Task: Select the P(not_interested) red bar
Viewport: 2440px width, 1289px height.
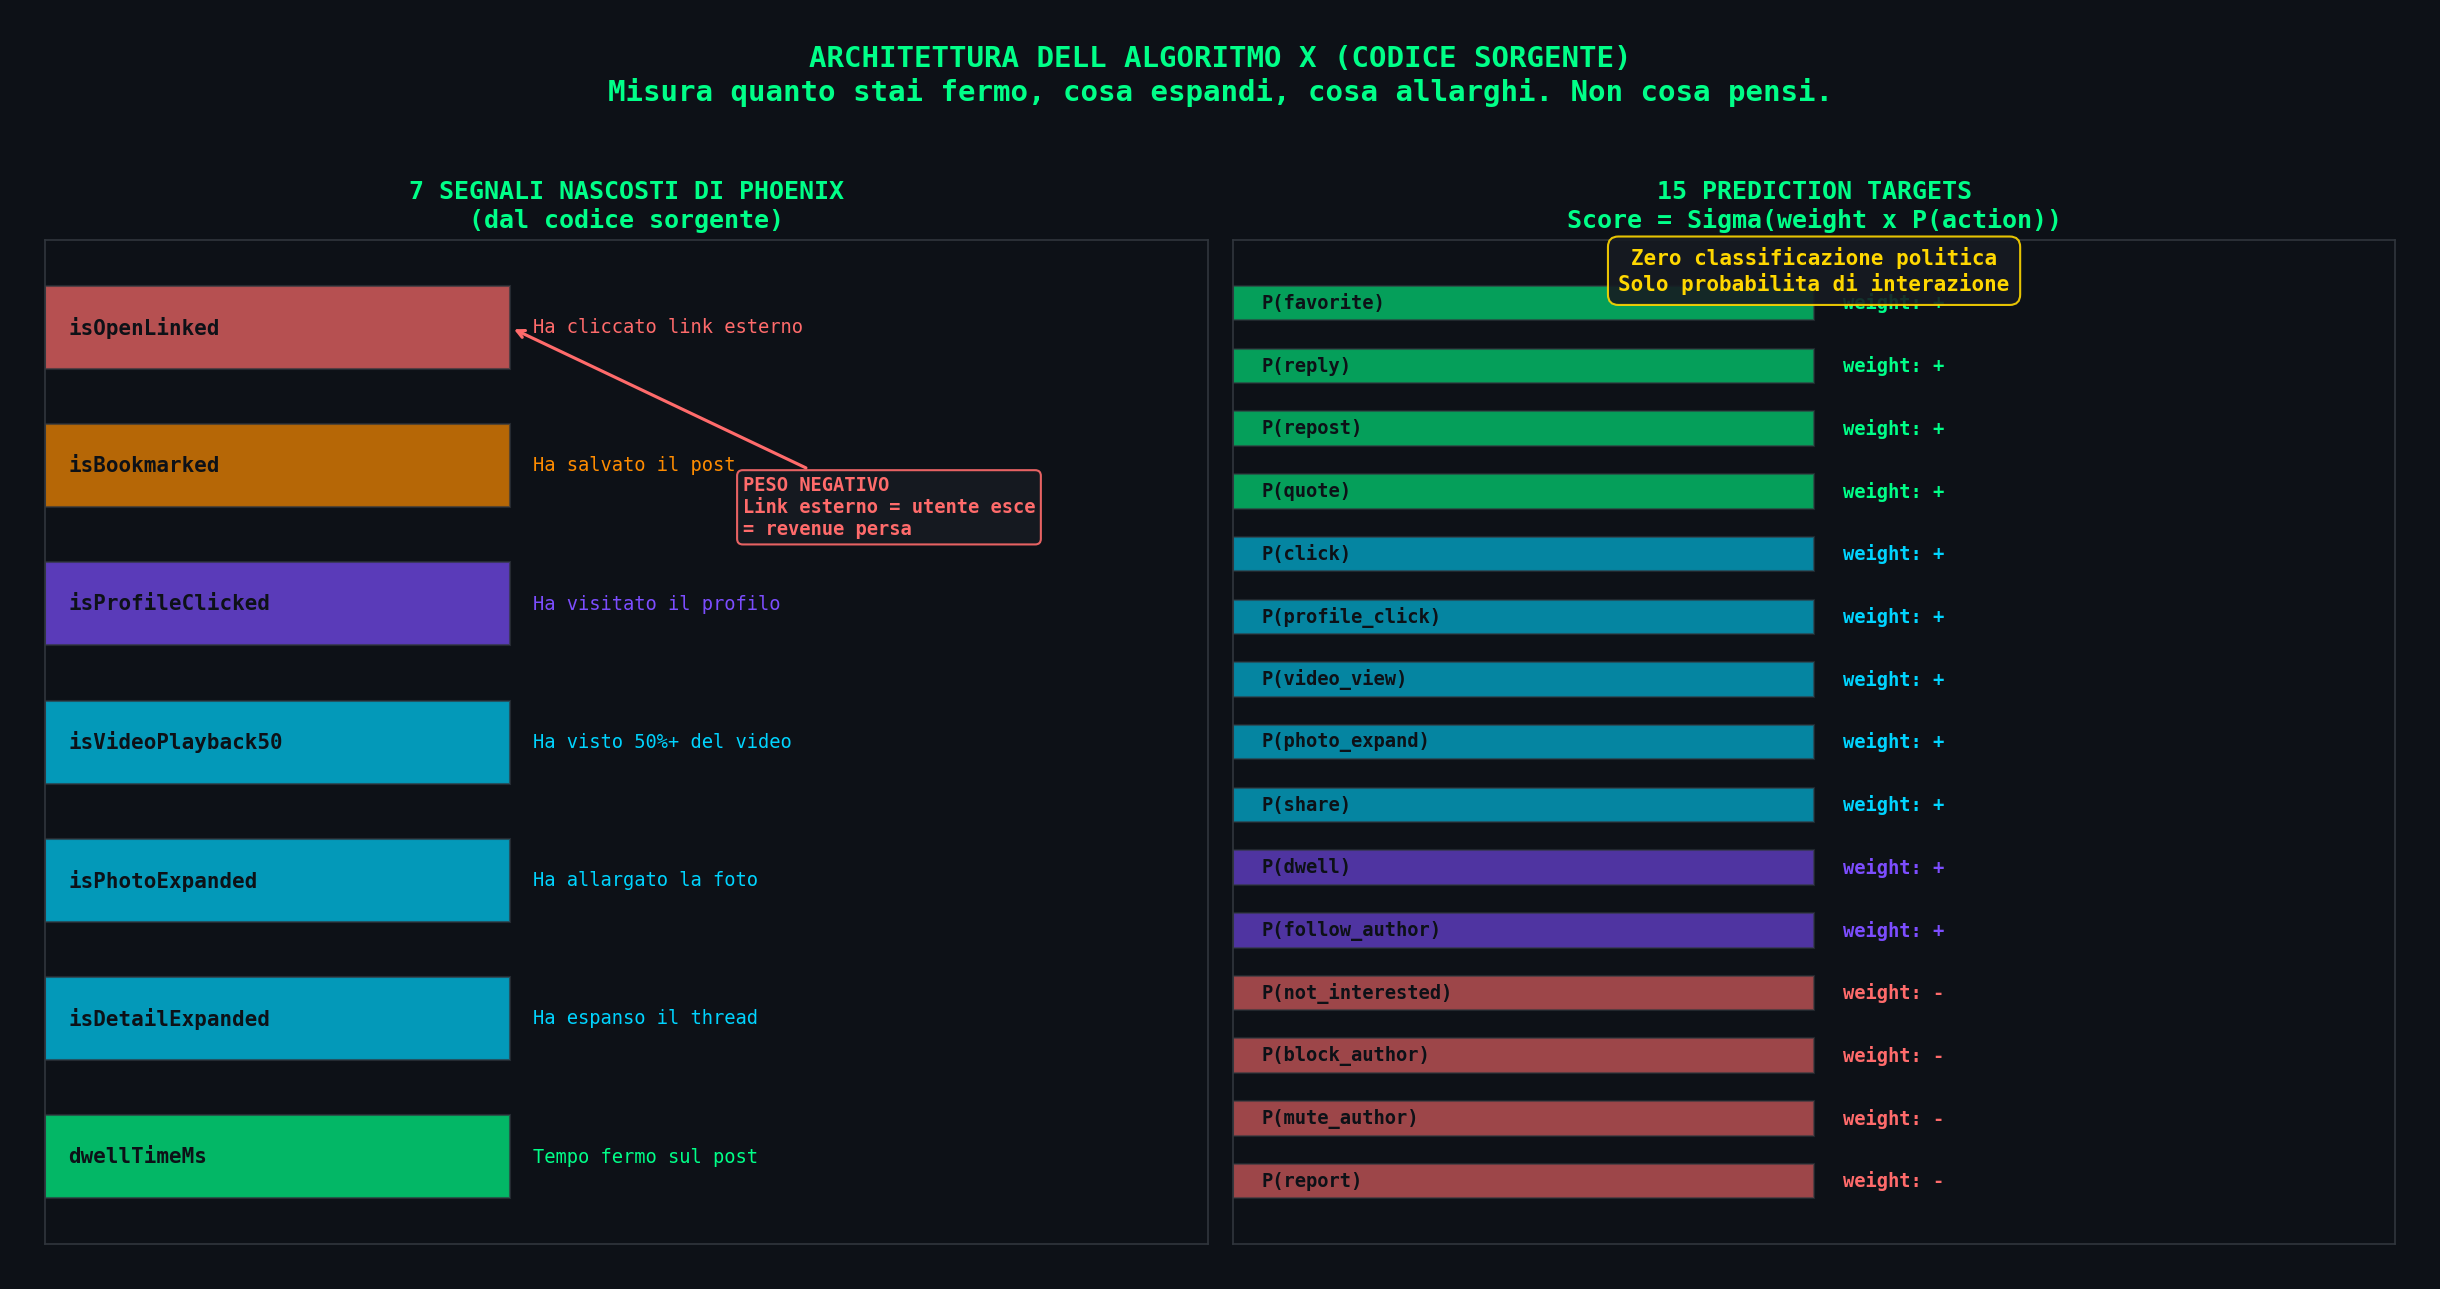Action: pos(1522,993)
